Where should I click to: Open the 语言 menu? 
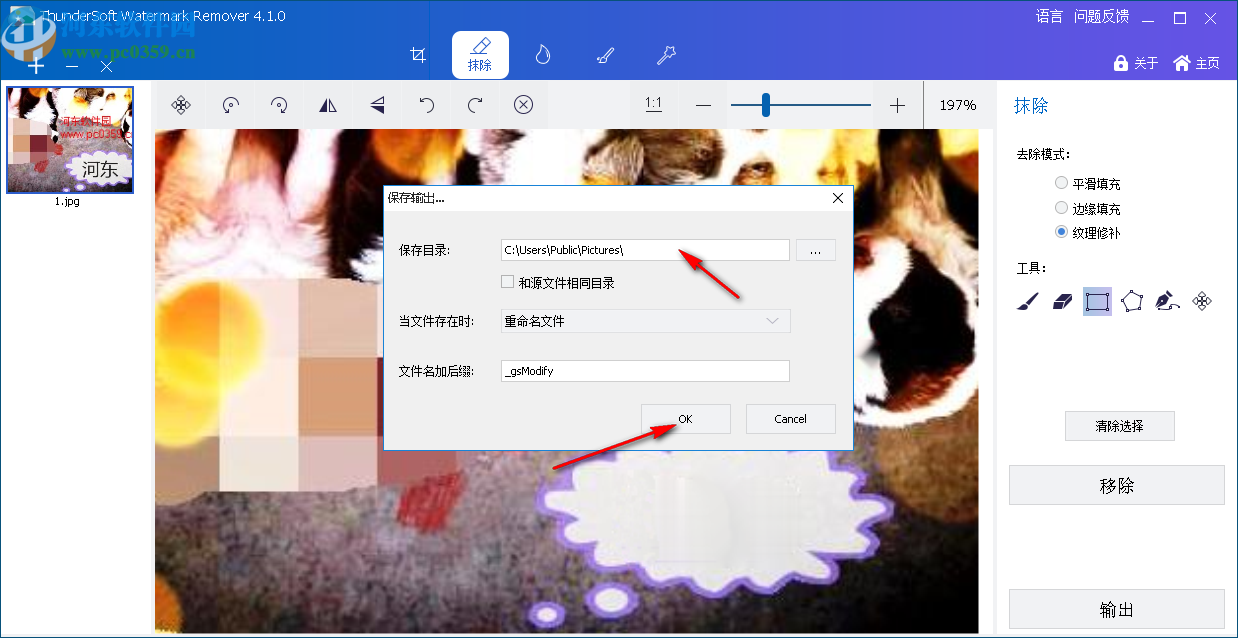[1048, 16]
